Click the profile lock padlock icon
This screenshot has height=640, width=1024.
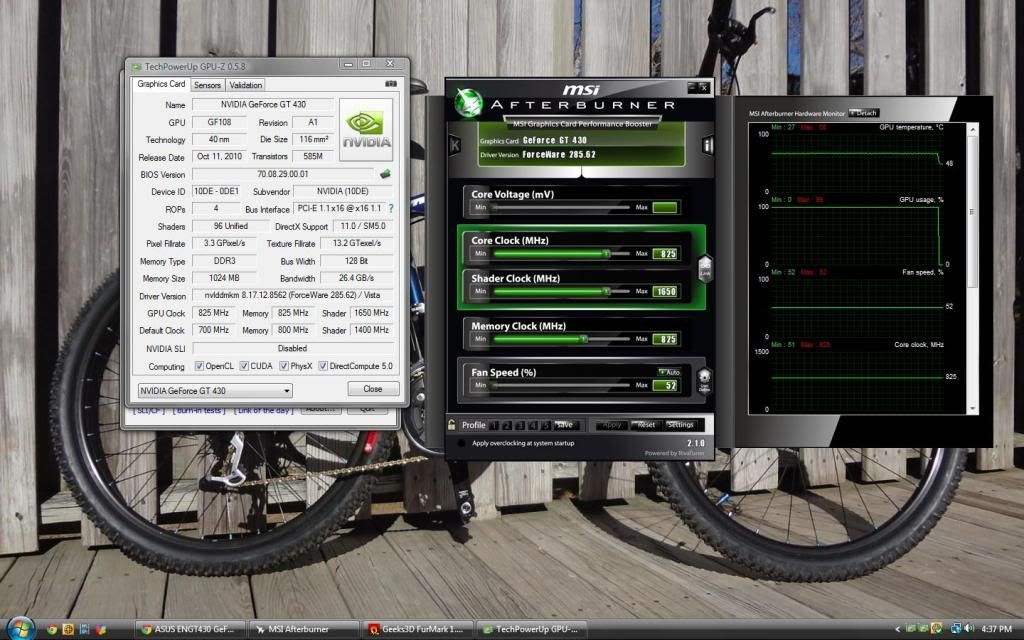coord(451,424)
